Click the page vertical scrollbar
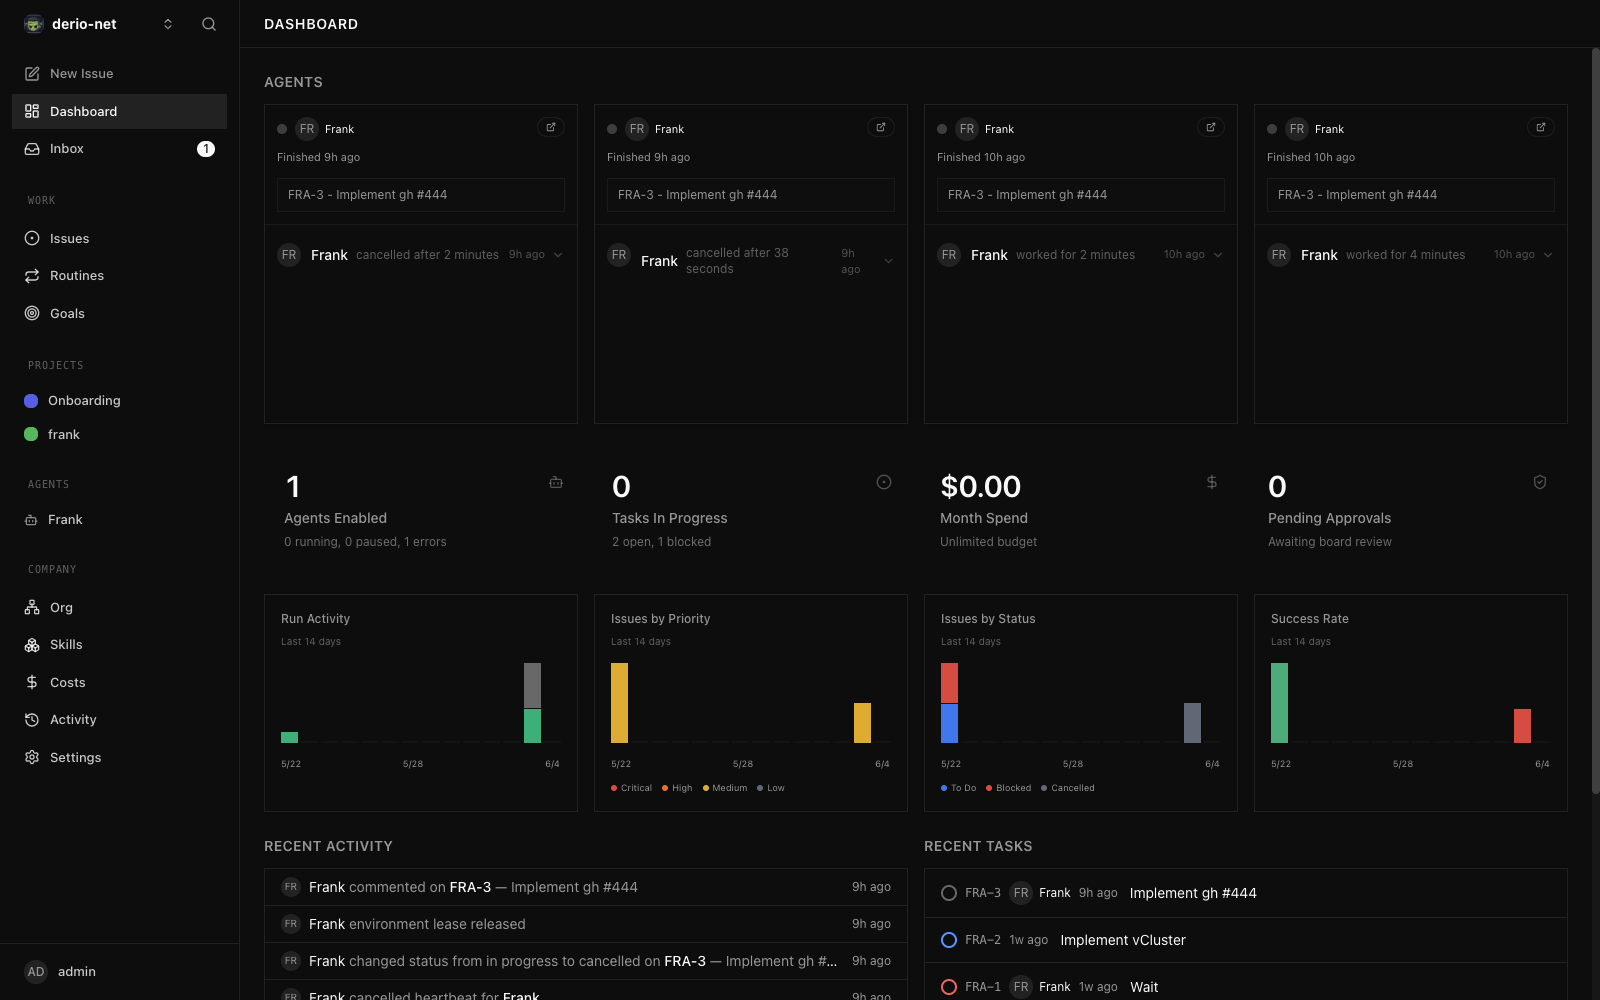This screenshot has height=1000, width=1600. pos(1595,421)
